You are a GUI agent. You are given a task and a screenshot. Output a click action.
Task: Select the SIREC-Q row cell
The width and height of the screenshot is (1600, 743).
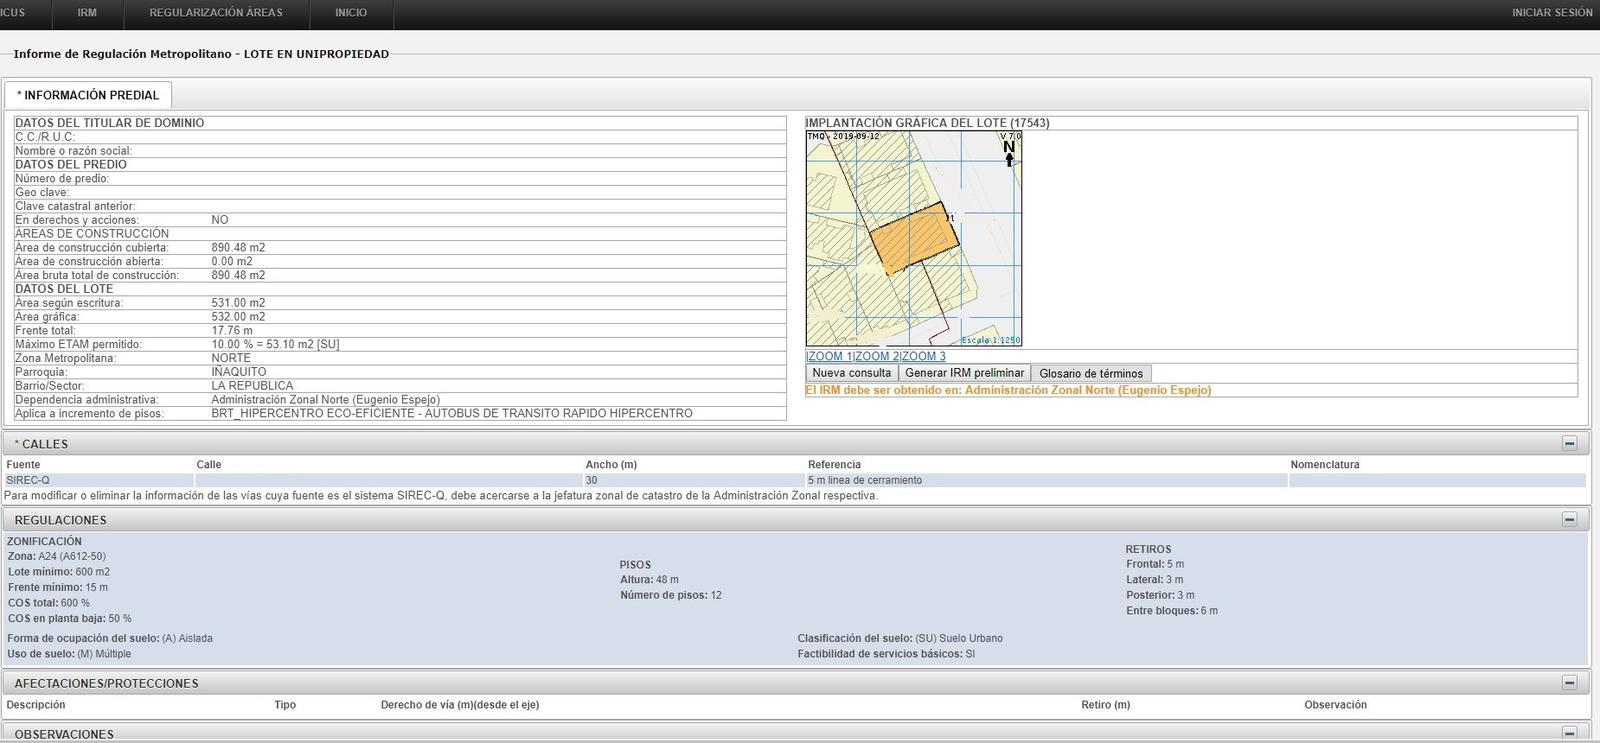pyautogui.click(x=99, y=480)
